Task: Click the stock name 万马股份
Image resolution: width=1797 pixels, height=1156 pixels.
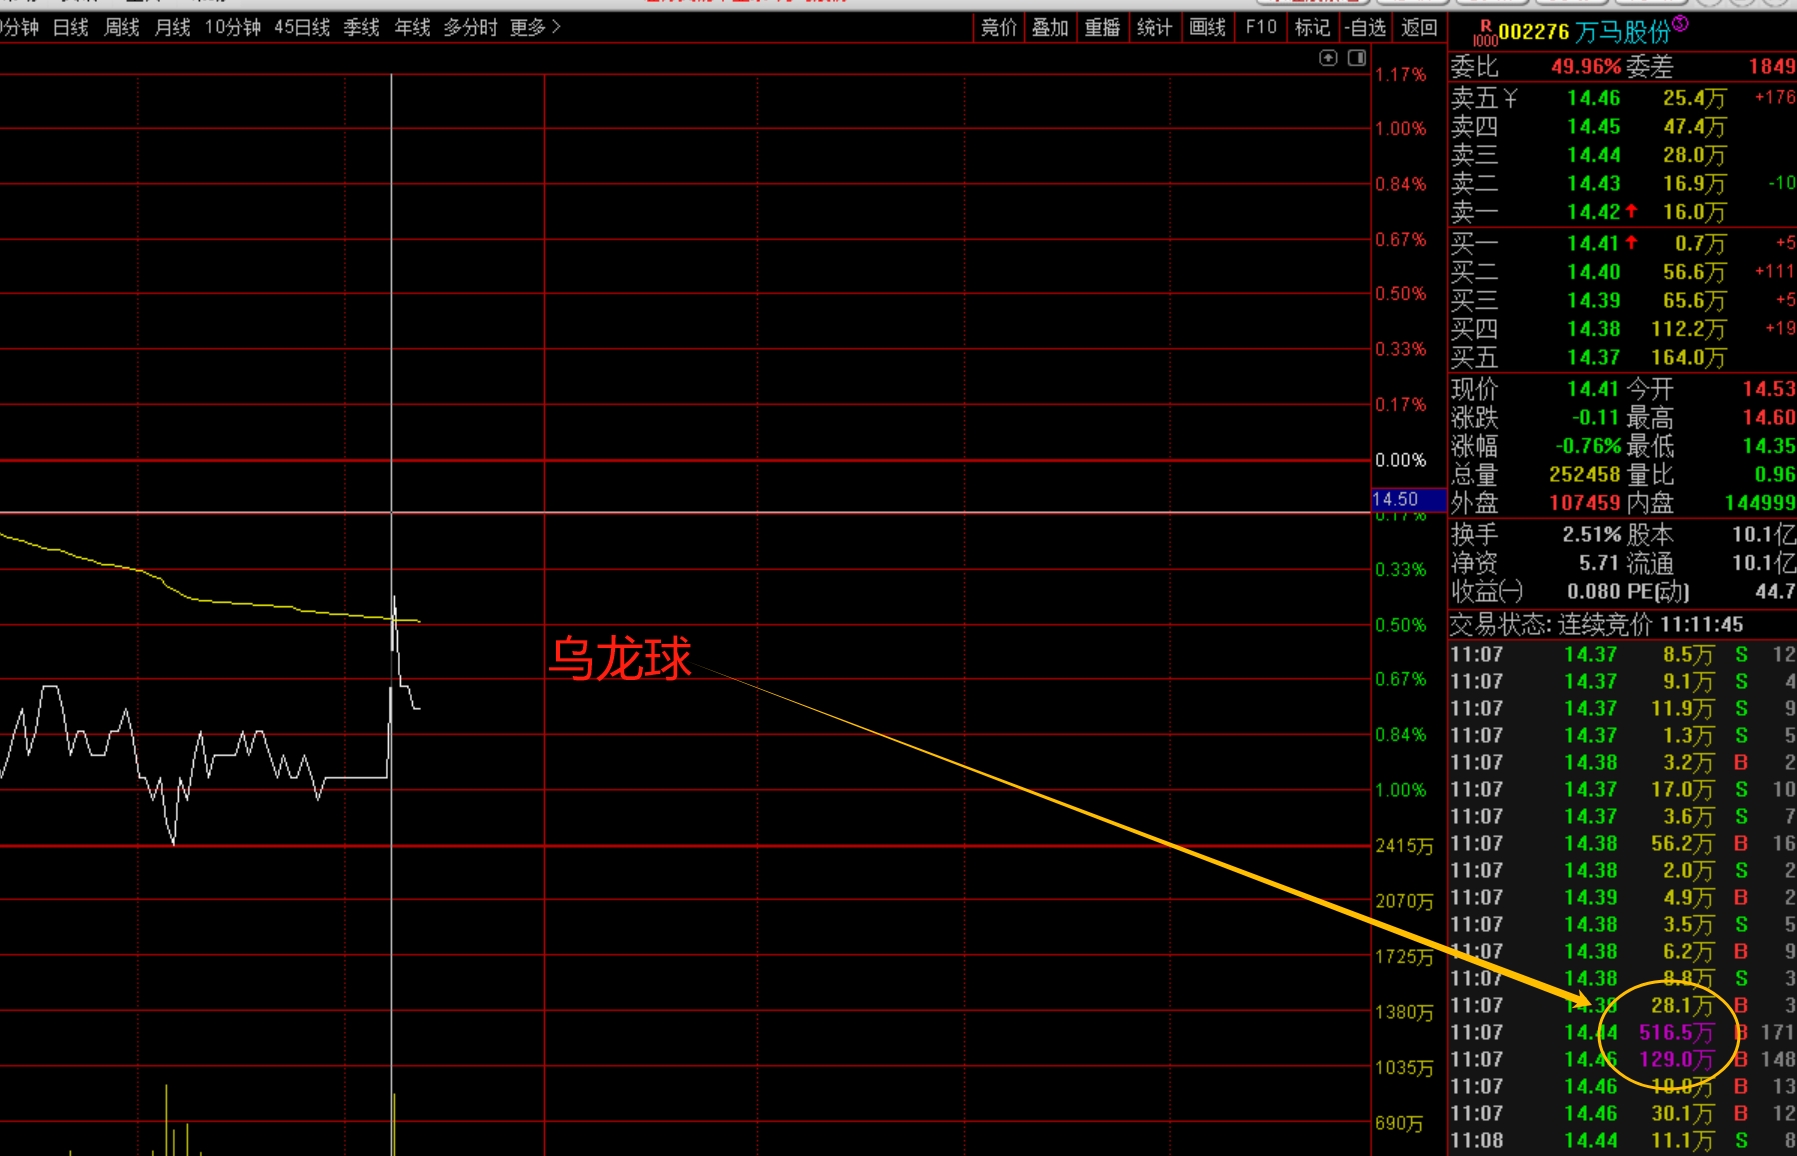Action: [x=1622, y=32]
